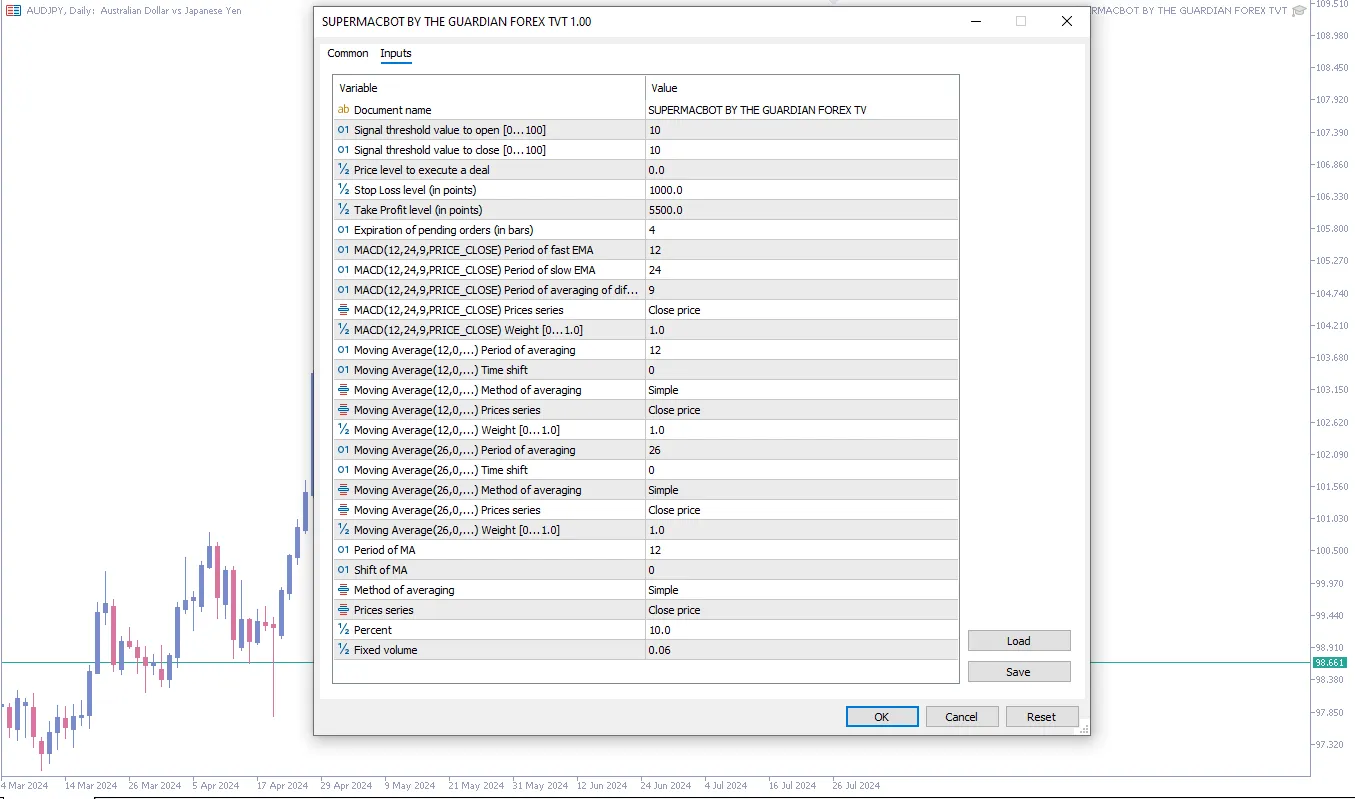The height and width of the screenshot is (799, 1355).
Task: Click the AUDJPY chart icon in top-left corner
Action: coord(14,10)
